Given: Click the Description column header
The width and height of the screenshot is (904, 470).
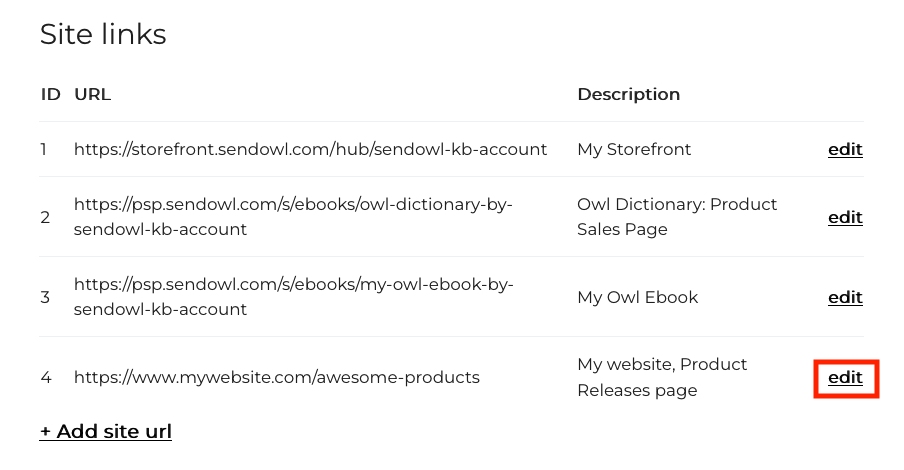Looking at the screenshot, I should (628, 94).
